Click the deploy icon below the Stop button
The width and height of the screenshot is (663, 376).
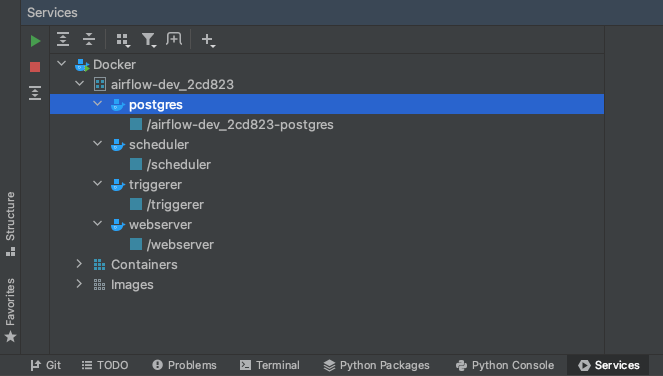pos(35,93)
